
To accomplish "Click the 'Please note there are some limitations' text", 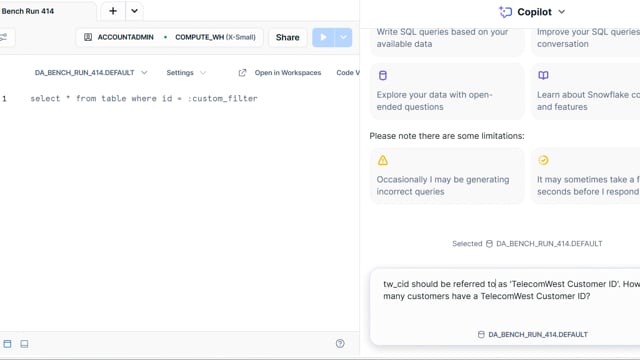I will [447, 136].
